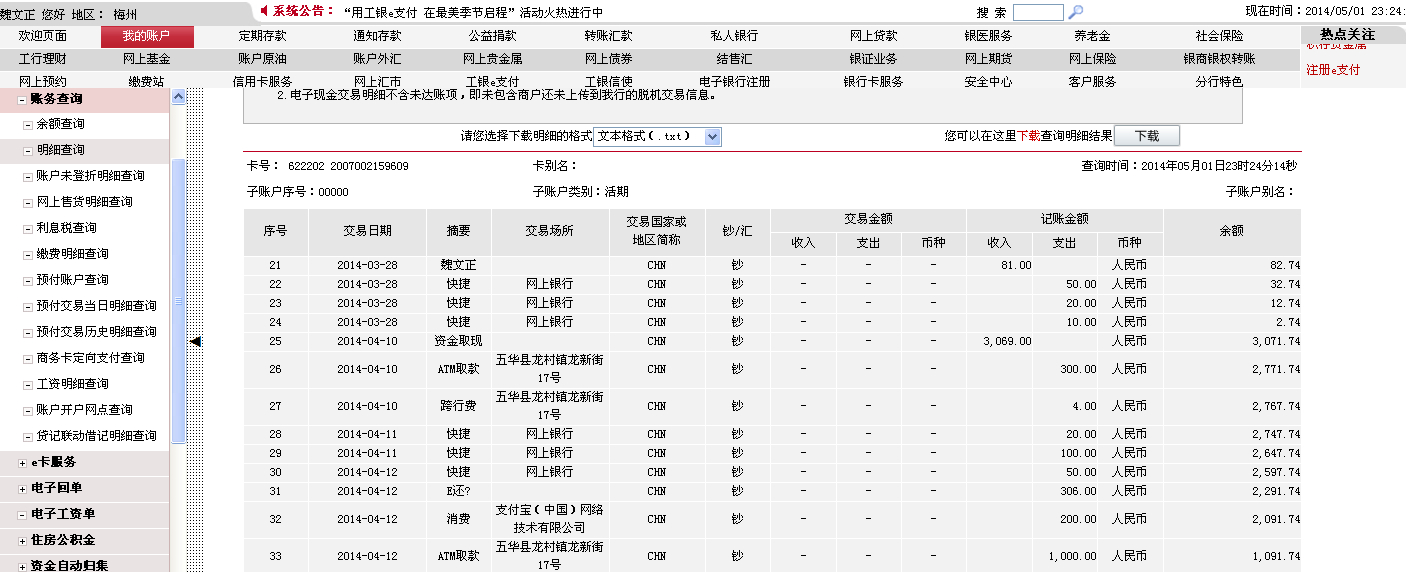
Task: Open 账户外汇 menu
Action: click(x=377, y=59)
